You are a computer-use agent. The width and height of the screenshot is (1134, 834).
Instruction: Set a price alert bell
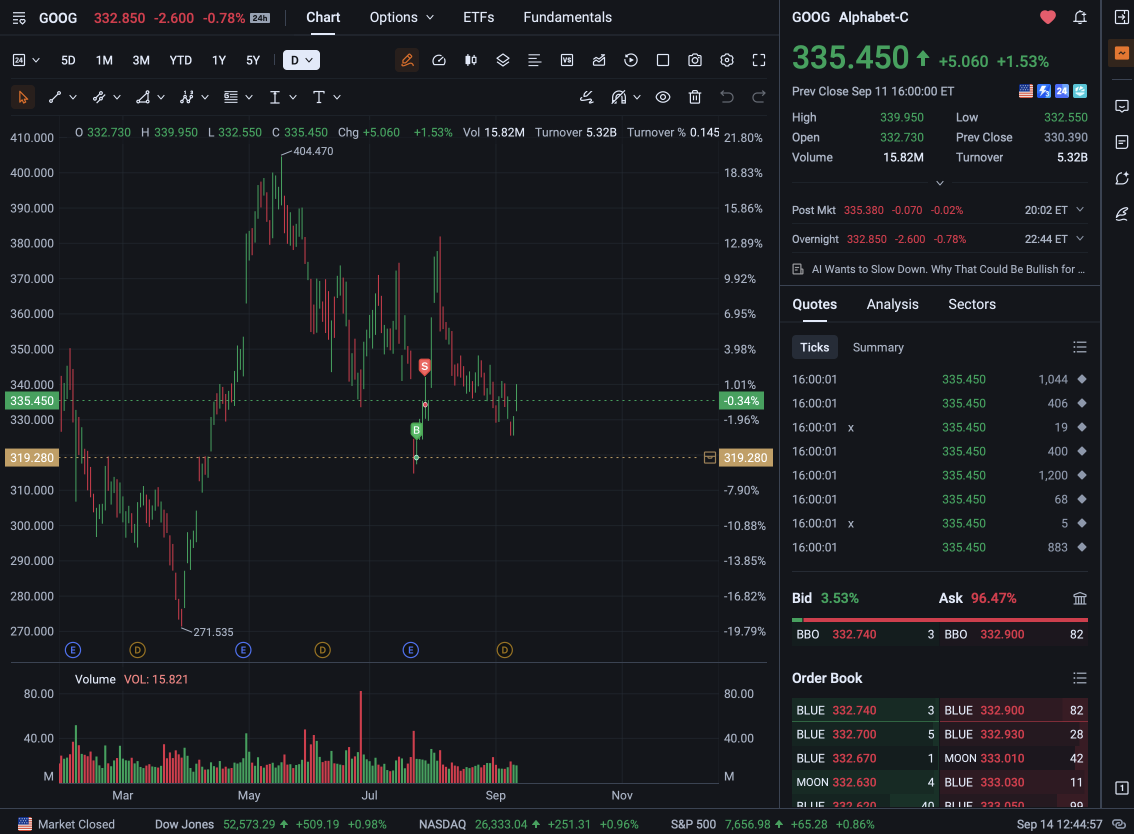(x=1080, y=17)
